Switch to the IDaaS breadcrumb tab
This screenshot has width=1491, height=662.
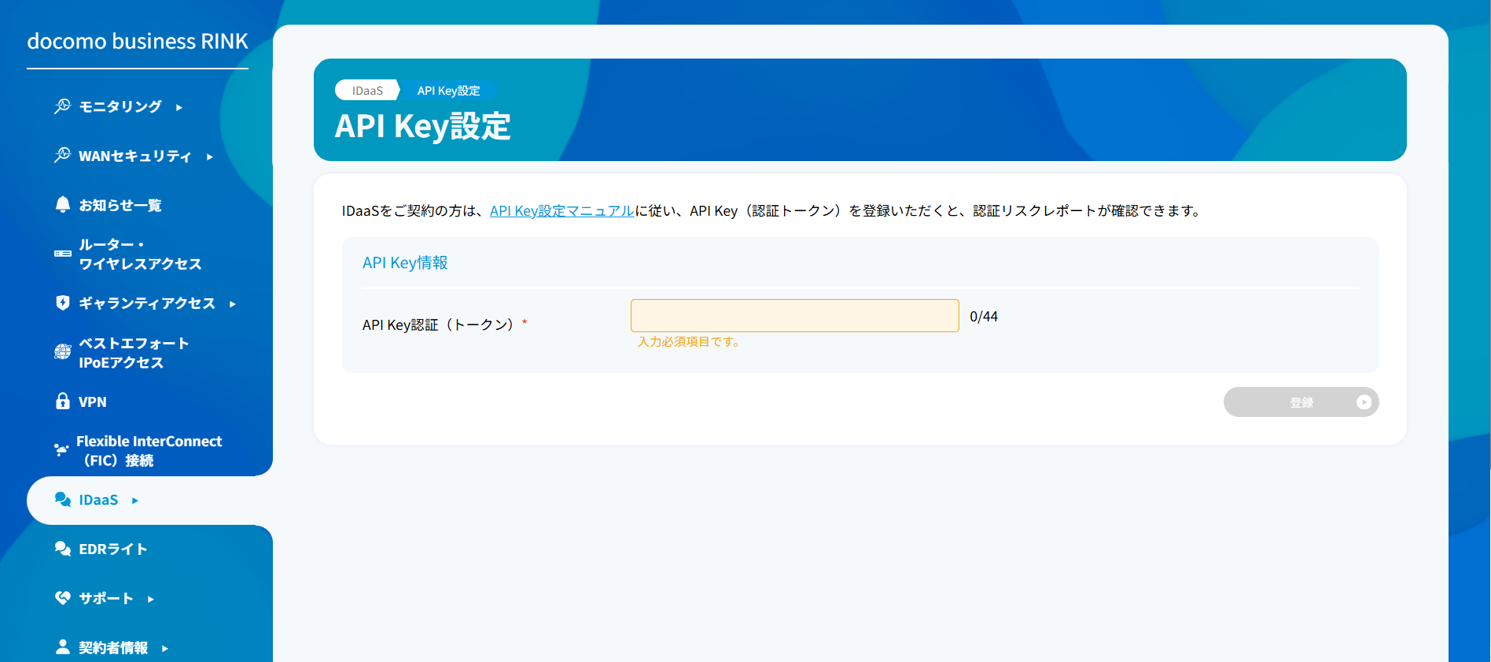coord(366,89)
